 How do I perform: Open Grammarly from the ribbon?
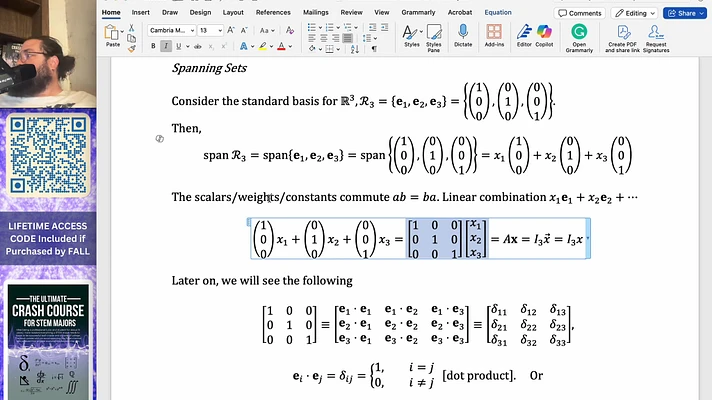579,38
